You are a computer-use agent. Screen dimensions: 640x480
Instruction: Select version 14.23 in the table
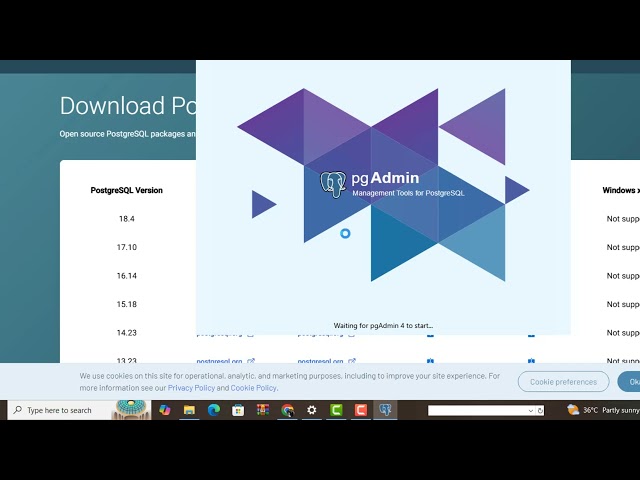click(127, 333)
